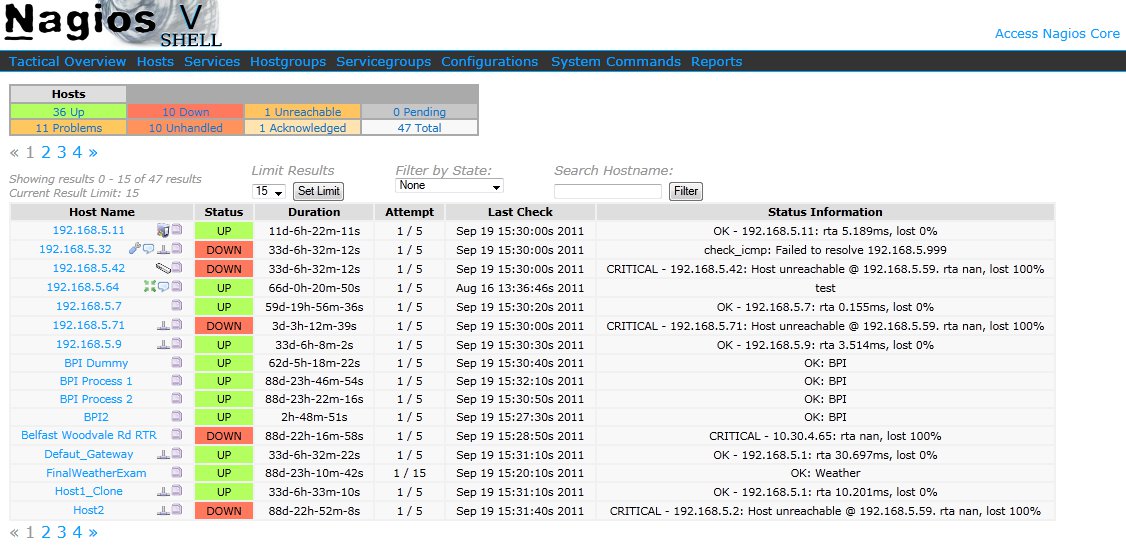Go to the Hosts menu item
Image resolution: width=1126 pixels, height=548 pixels.
point(155,62)
